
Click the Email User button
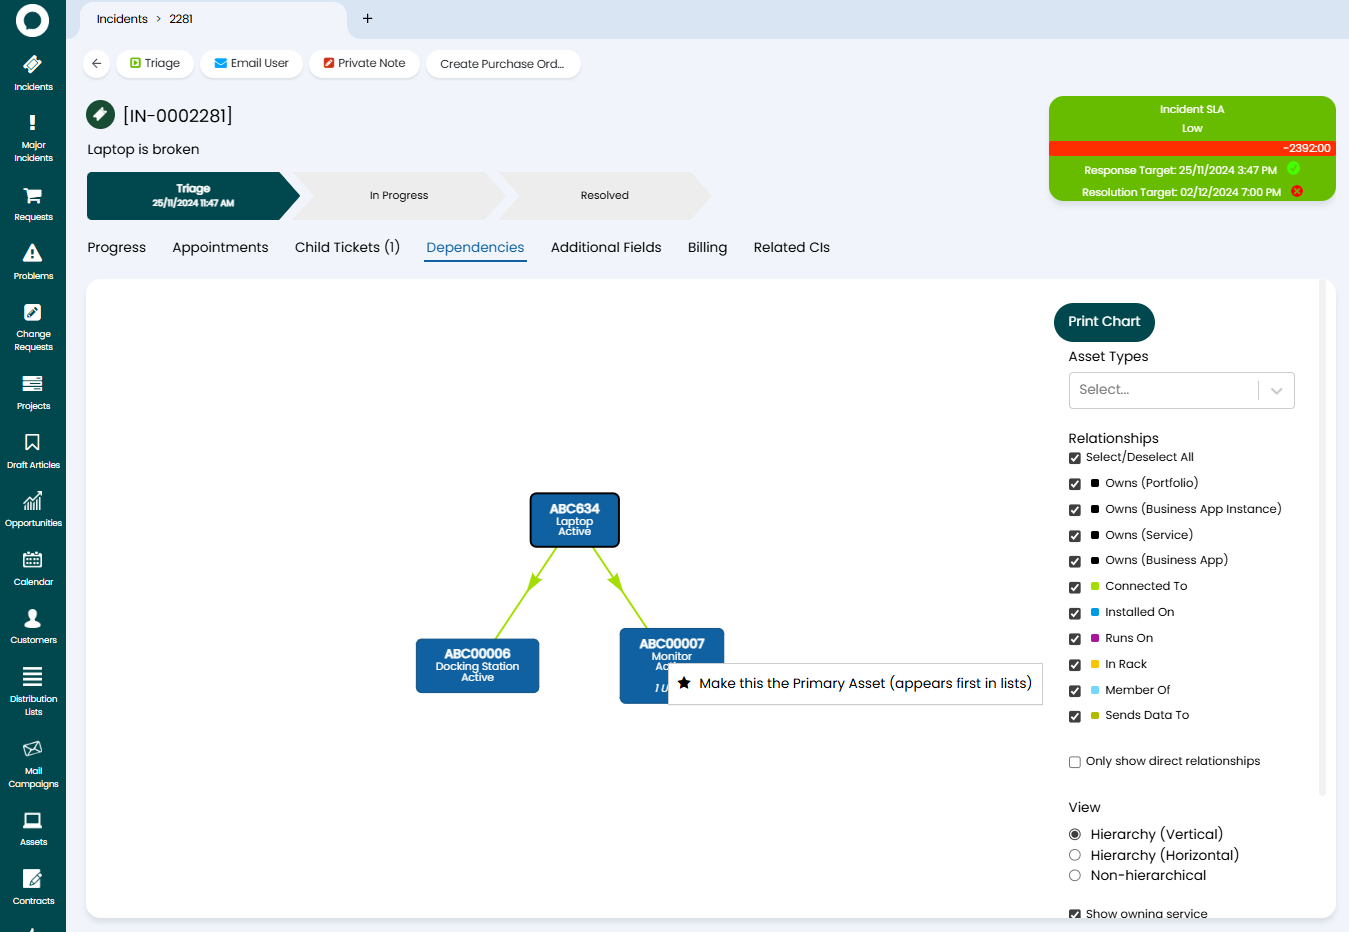[251, 63]
